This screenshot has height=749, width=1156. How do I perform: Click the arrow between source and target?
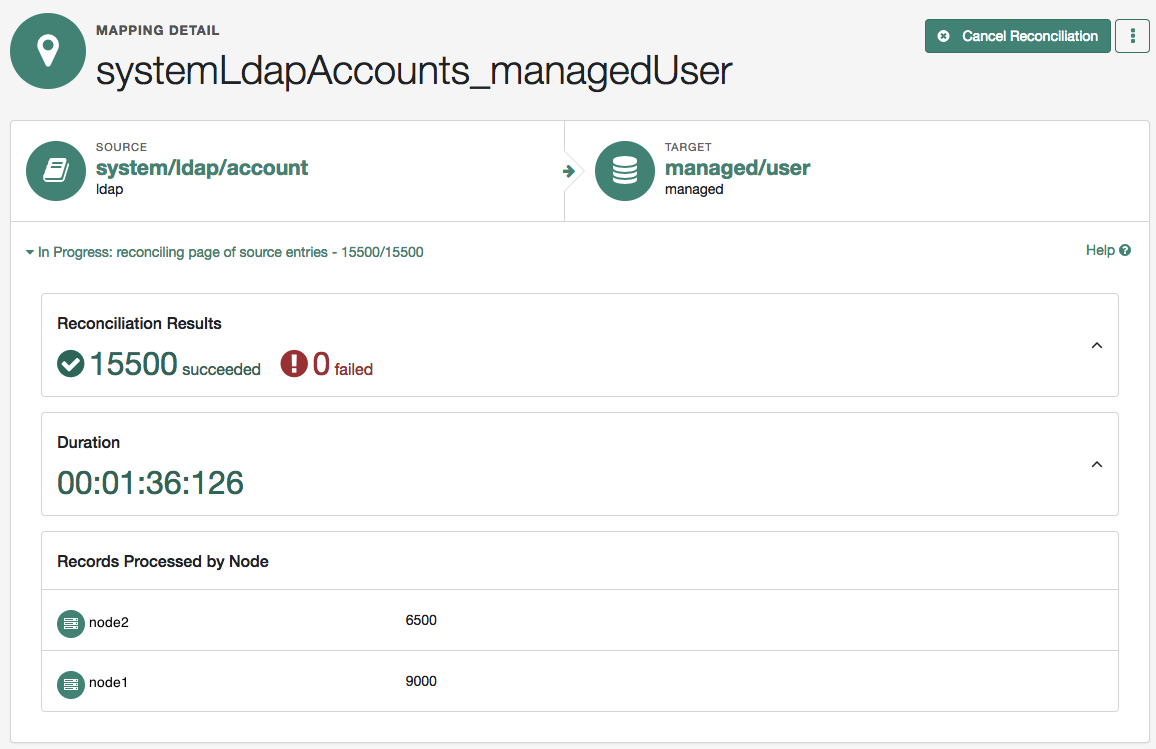coord(569,171)
